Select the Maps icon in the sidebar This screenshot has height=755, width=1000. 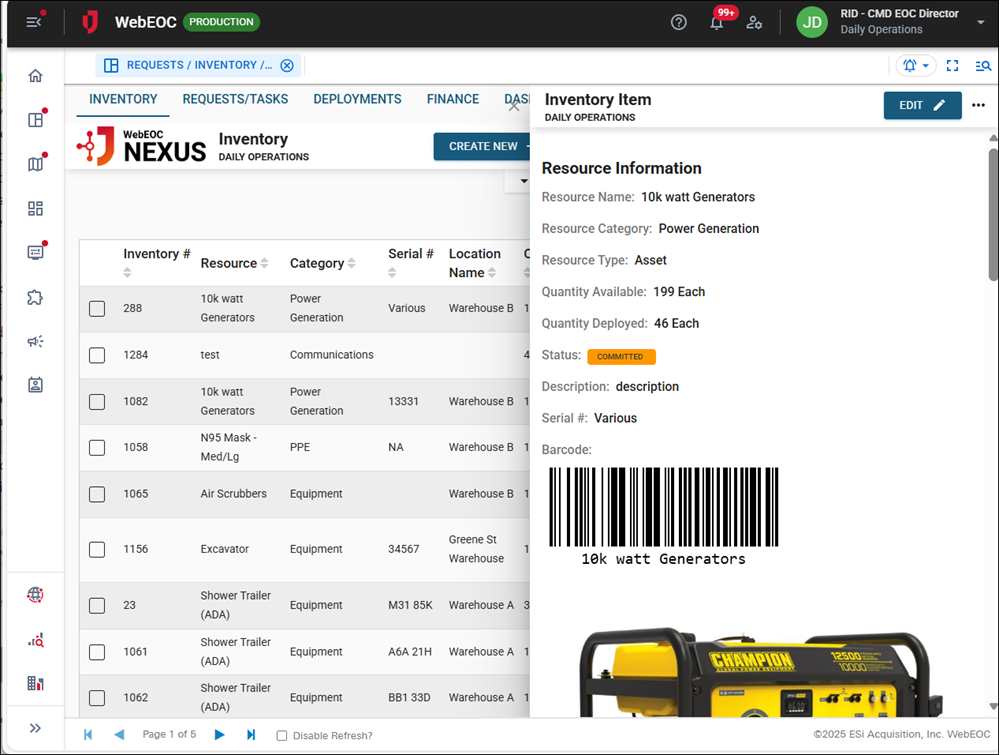coord(35,163)
